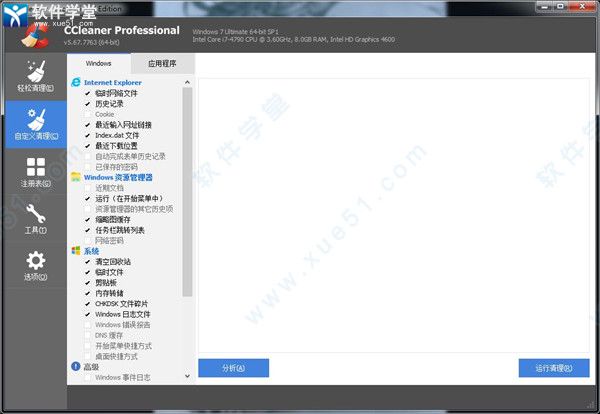Image resolution: width=600 pixels, height=414 pixels.
Task: Uncheck 最近下载位置
Action: [88, 146]
